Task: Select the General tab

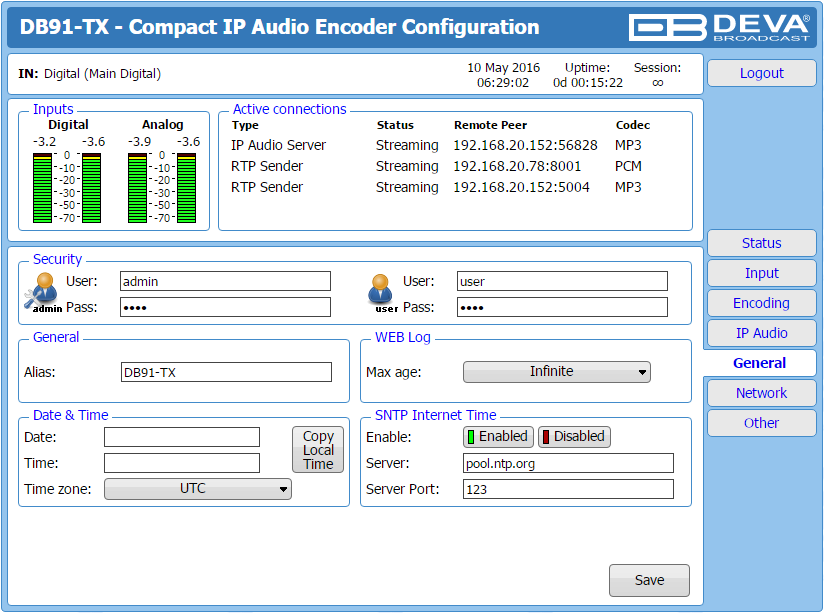Action: pos(761,363)
